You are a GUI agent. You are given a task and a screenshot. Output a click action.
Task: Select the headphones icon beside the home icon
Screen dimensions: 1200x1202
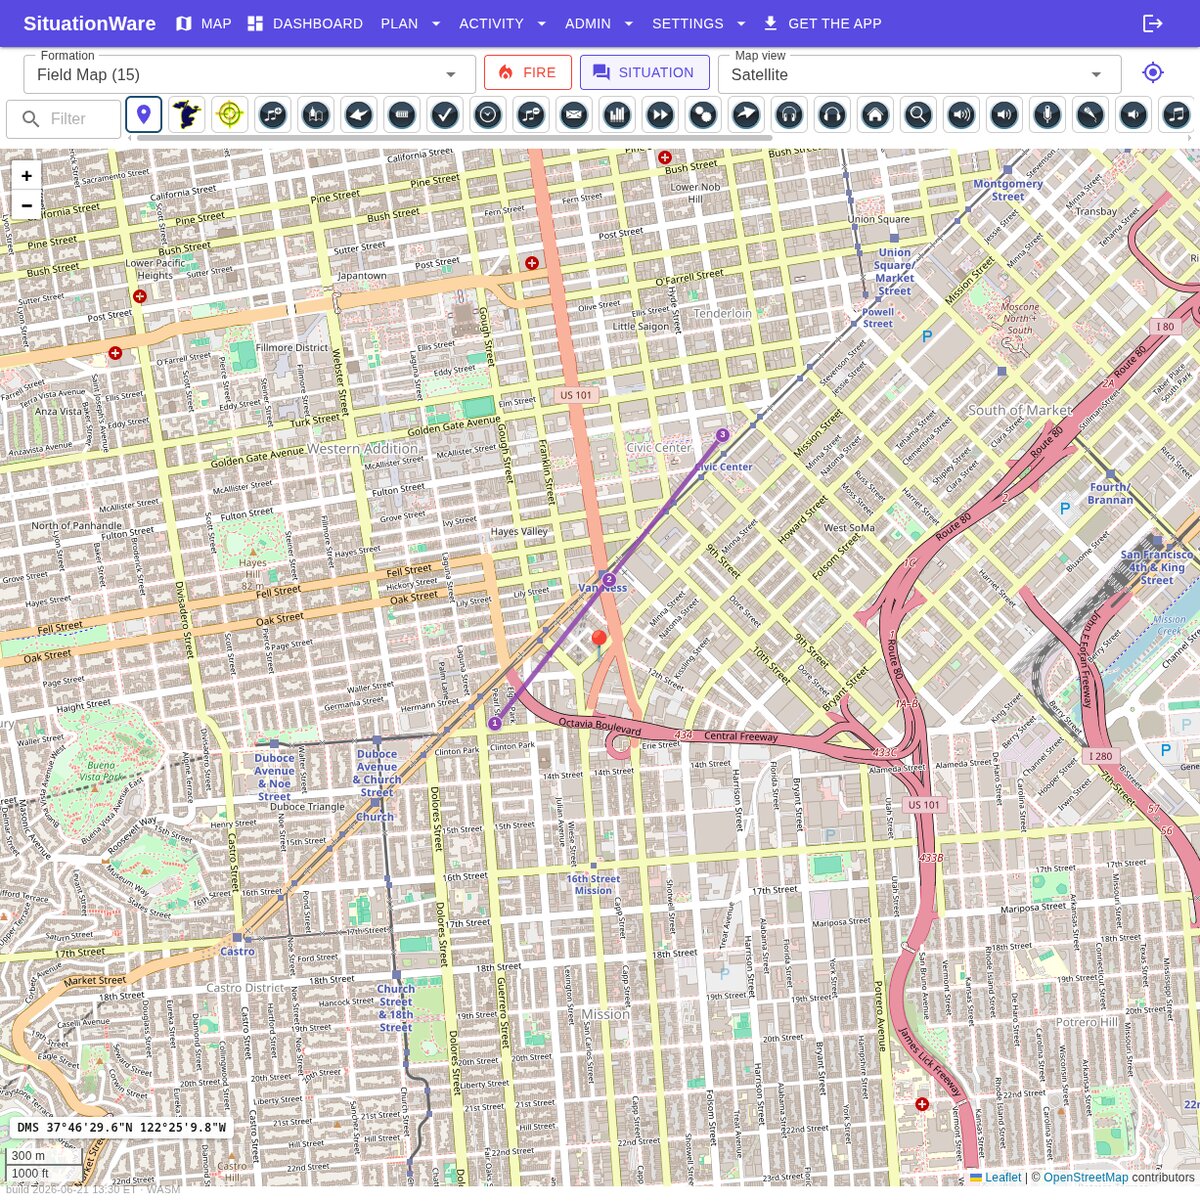(x=831, y=115)
